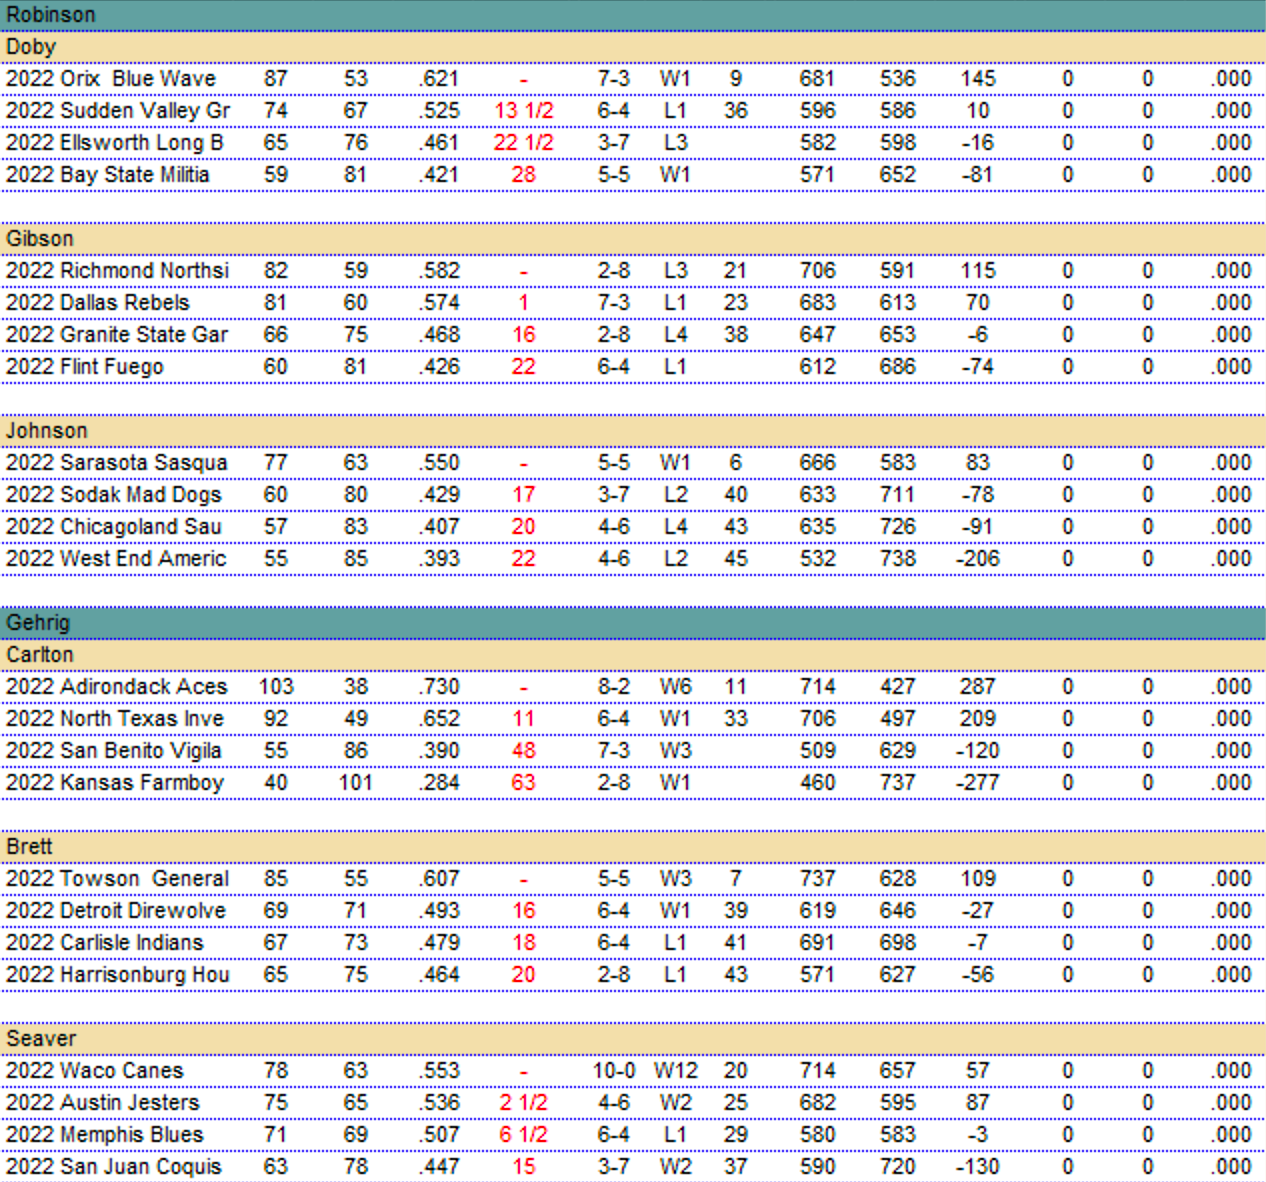Click Bay State Militia games behind 28
Viewport: 1266px width, 1182px height.
[x=524, y=175]
